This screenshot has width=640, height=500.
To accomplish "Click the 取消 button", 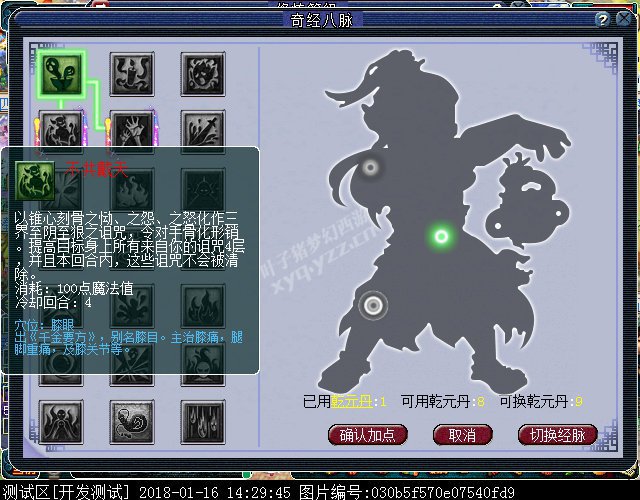I will coord(462,435).
